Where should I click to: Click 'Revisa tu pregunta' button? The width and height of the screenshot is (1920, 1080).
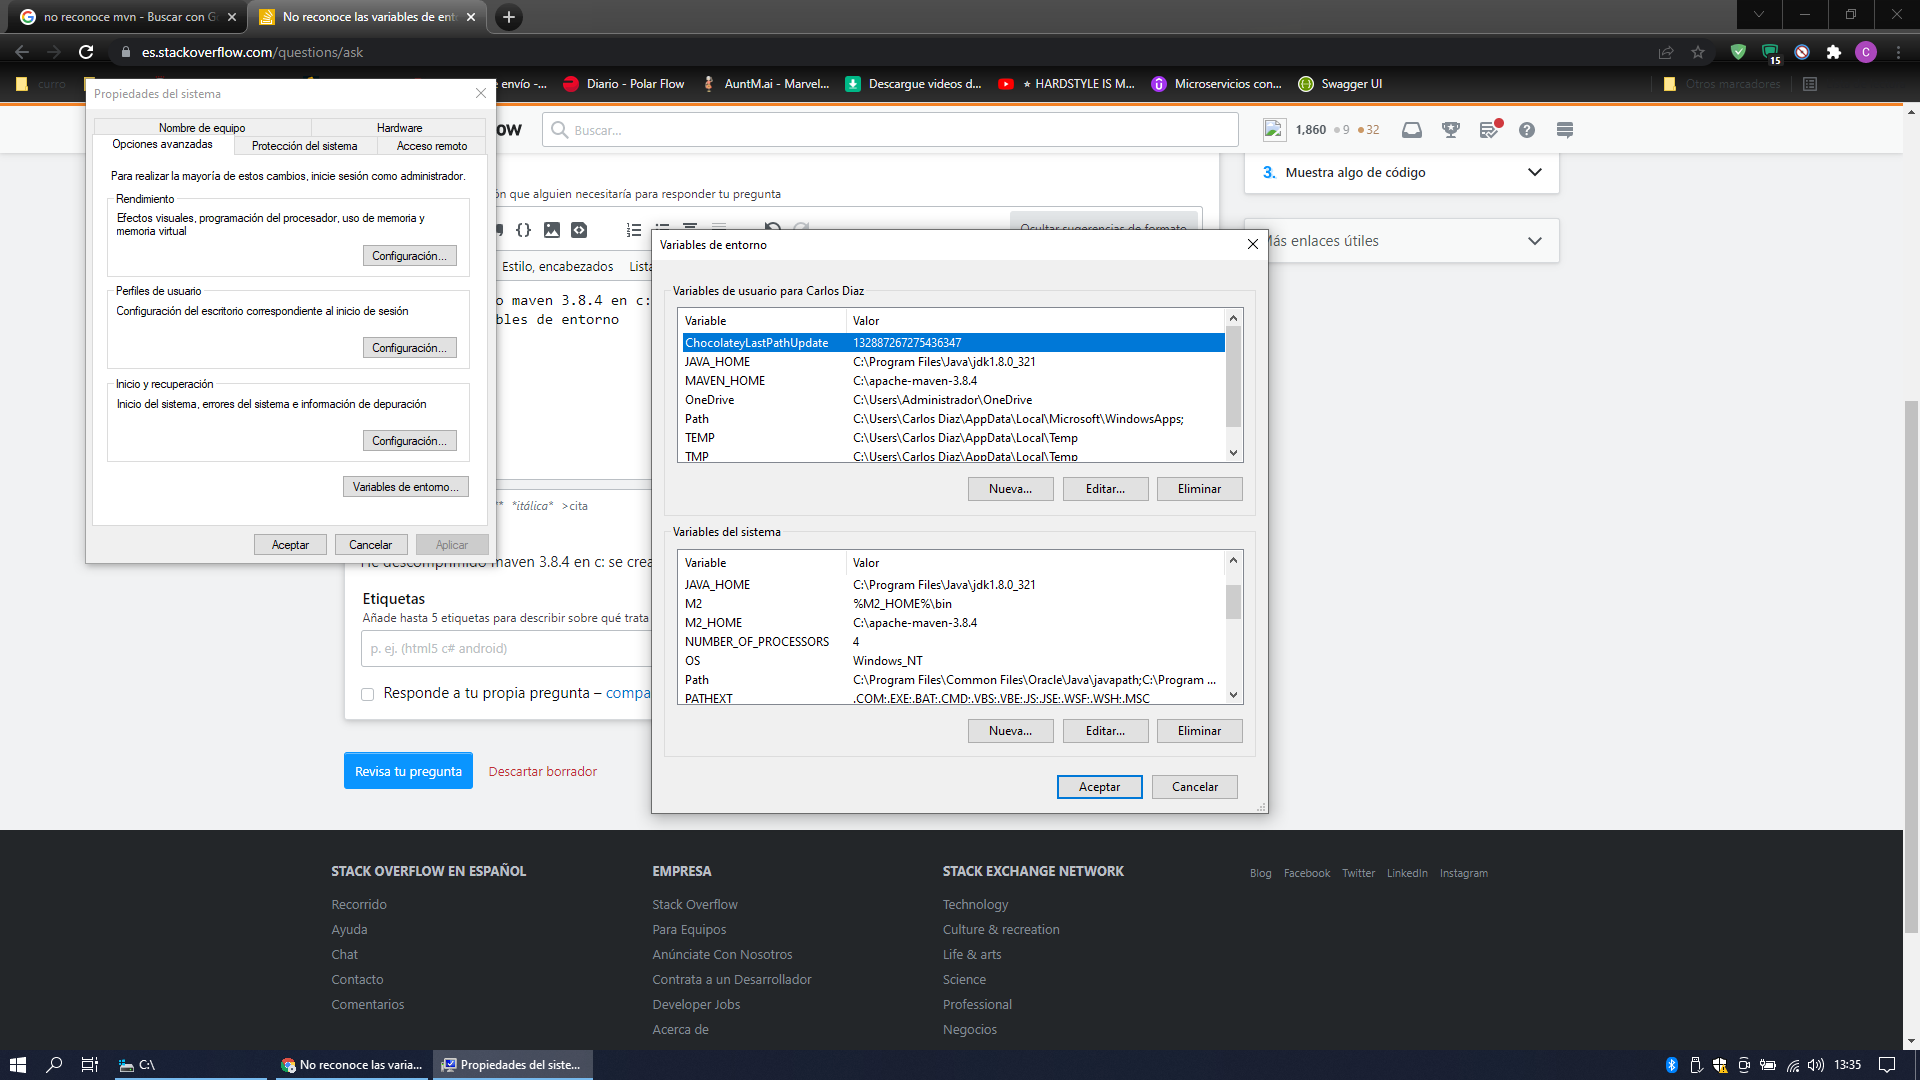coord(408,771)
